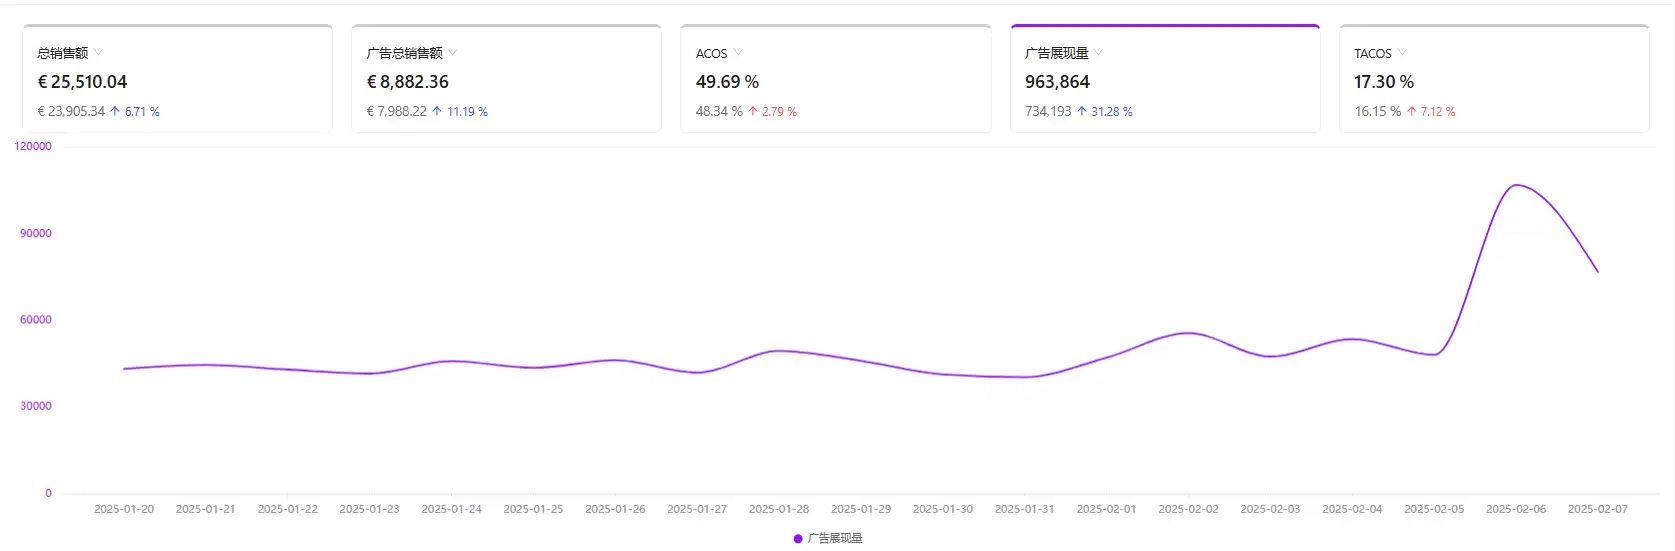Click the blue up arrow beside 6.71 %
This screenshot has width=1675, height=551.
coord(115,111)
